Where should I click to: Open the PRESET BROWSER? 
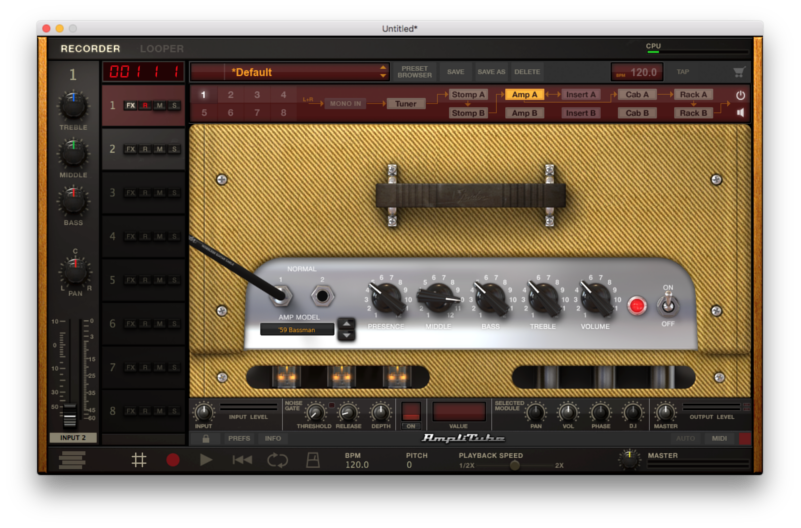click(415, 72)
